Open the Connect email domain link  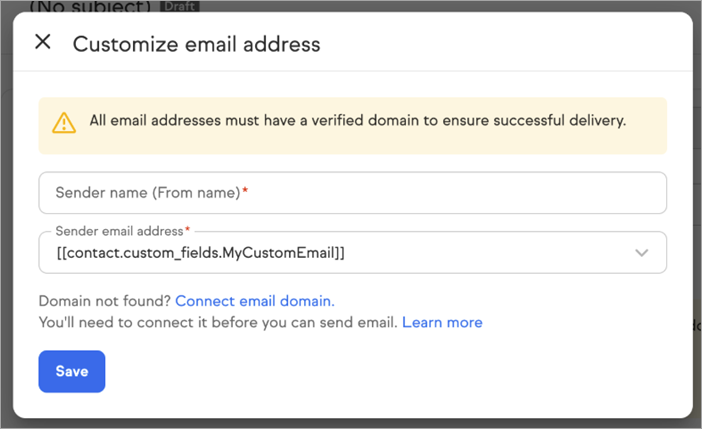255,300
